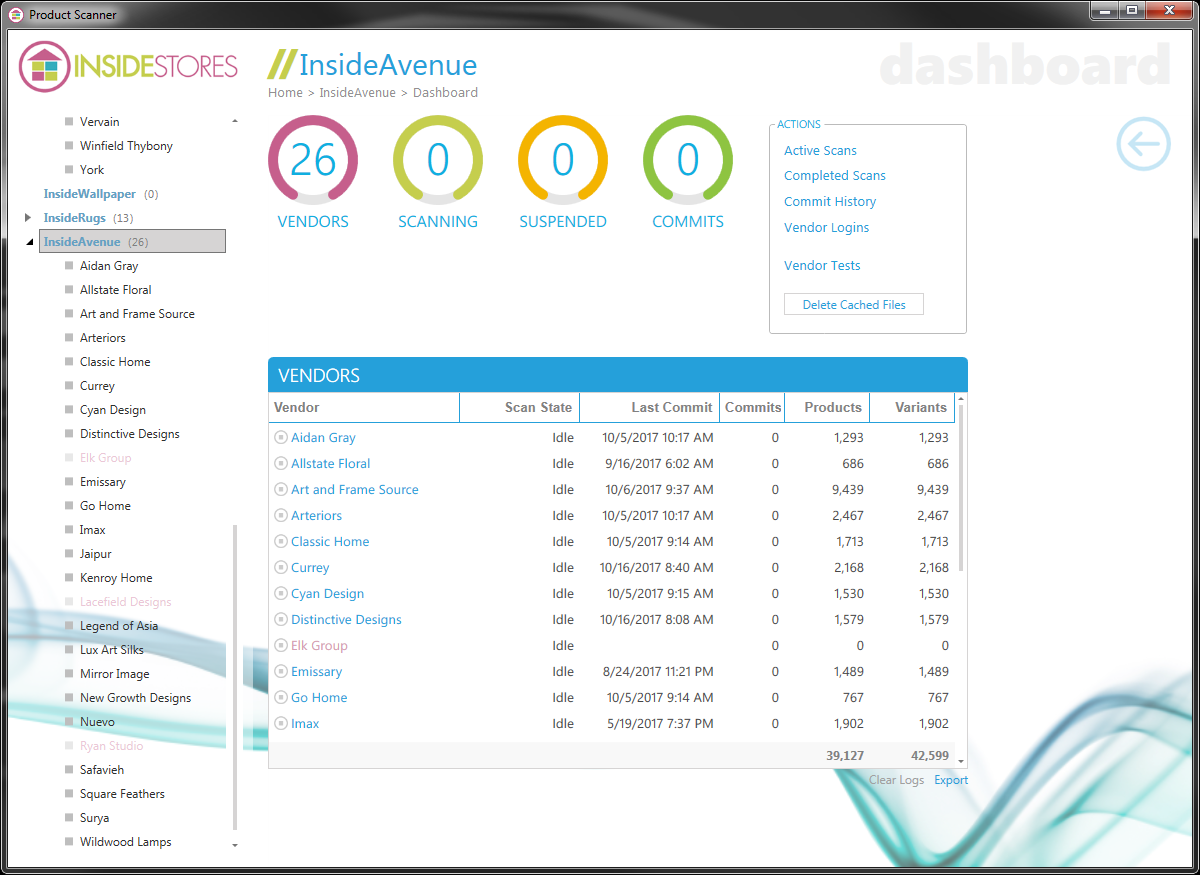Image resolution: width=1200 pixels, height=875 pixels.
Task: Click the status icon beside Elk Group in the table
Action: click(x=281, y=646)
